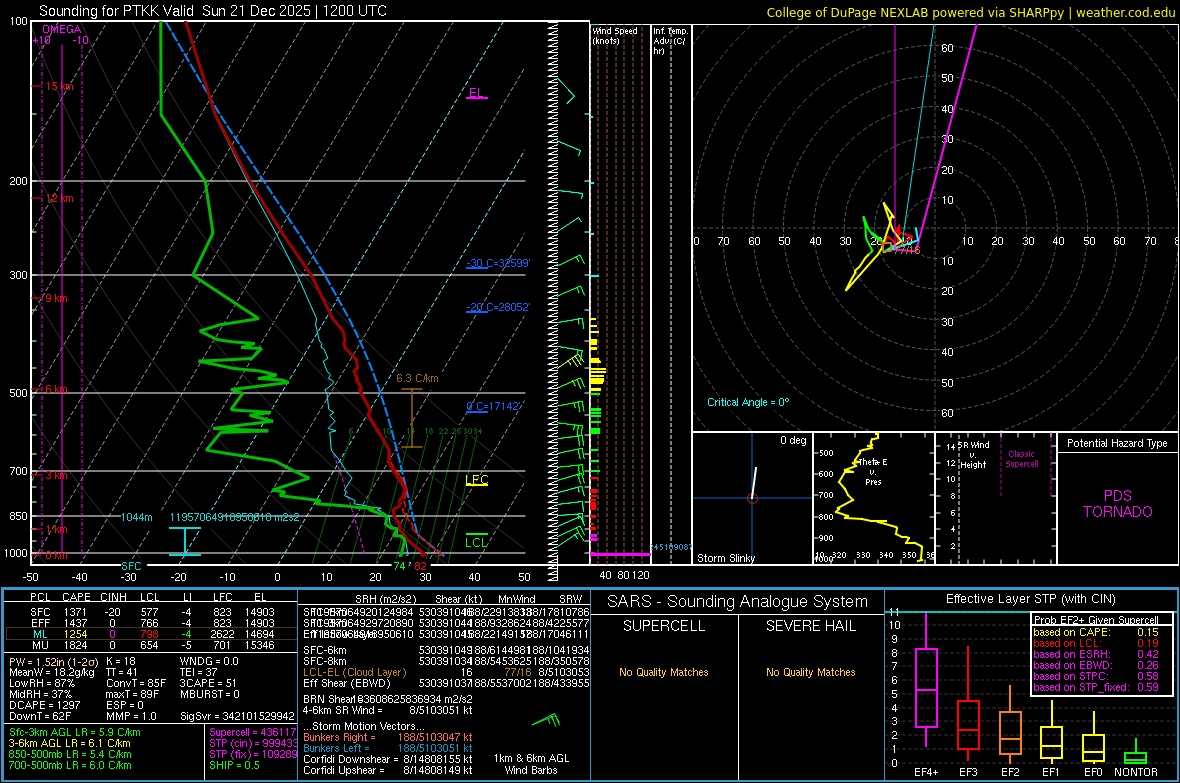Click the 1km & 6km AGL Wind Barbs label

[x=531, y=764]
